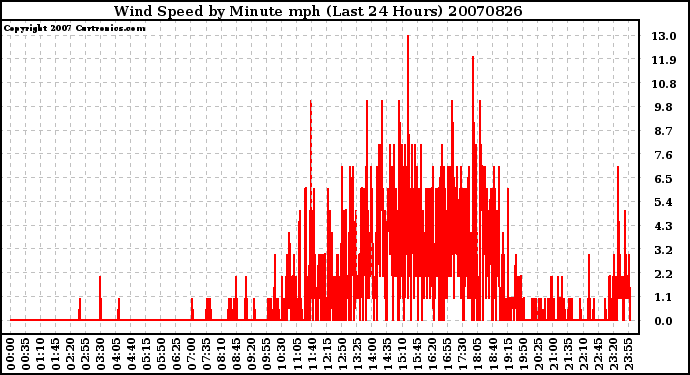Screen dimensions: 690x375
Task: Click the 08:45 time label
Action: coord(237,355)
